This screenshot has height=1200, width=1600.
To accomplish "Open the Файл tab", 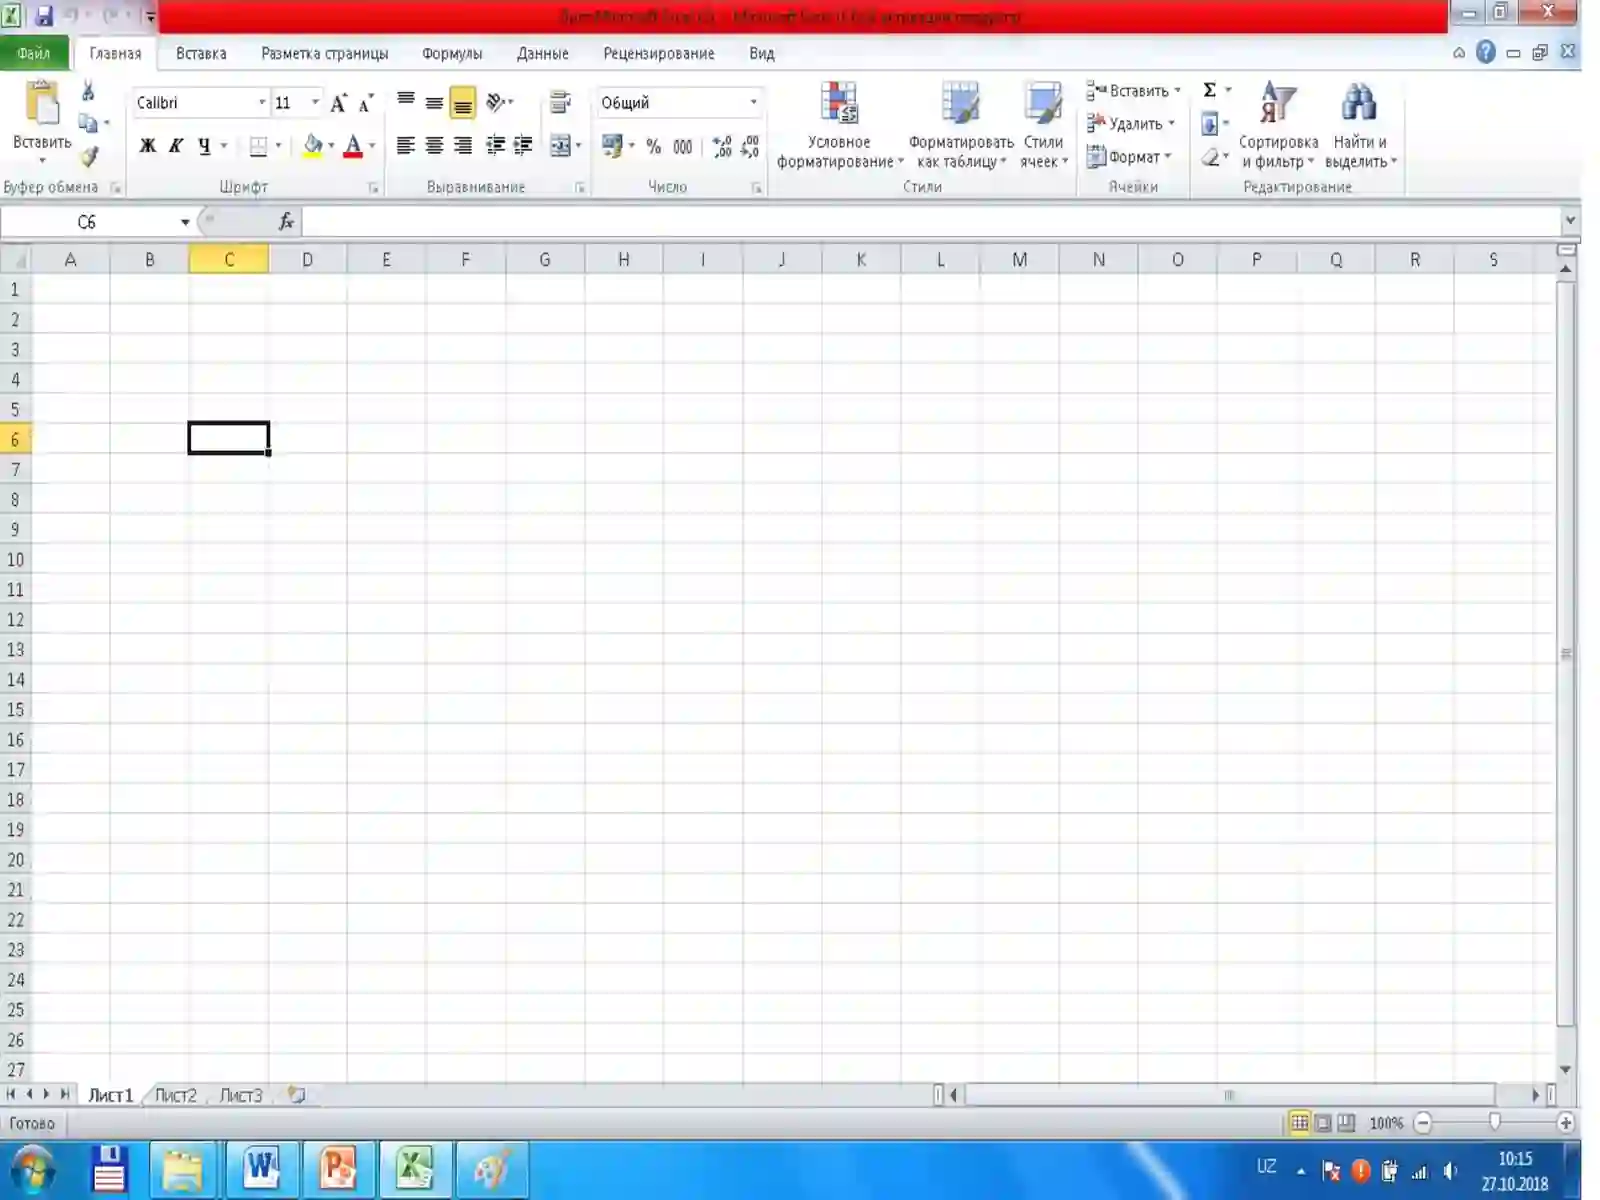I will coord(34,53).
